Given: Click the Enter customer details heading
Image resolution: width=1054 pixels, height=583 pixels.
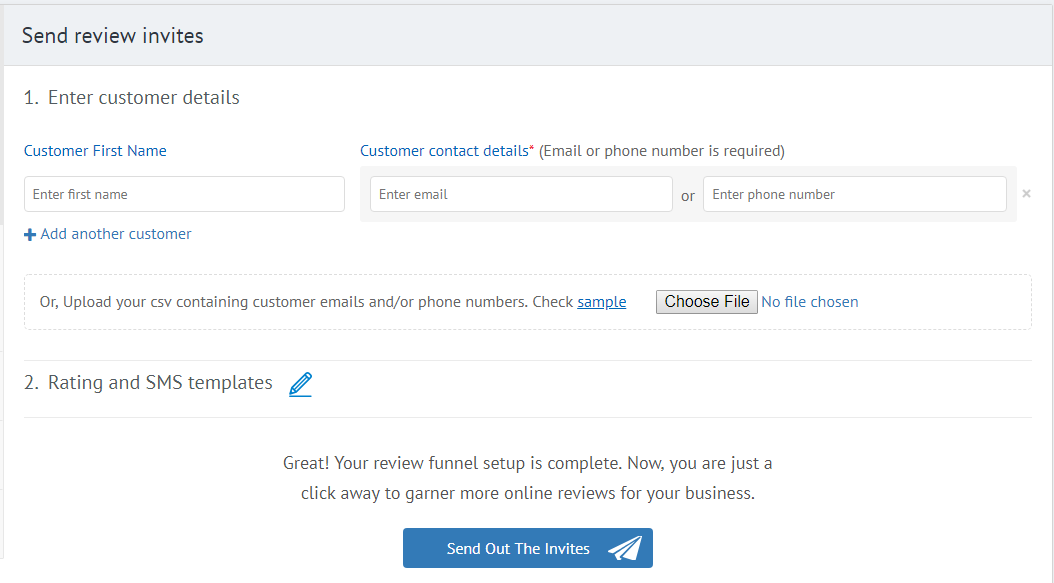Looking at the screenshot, I should point(143,98).
